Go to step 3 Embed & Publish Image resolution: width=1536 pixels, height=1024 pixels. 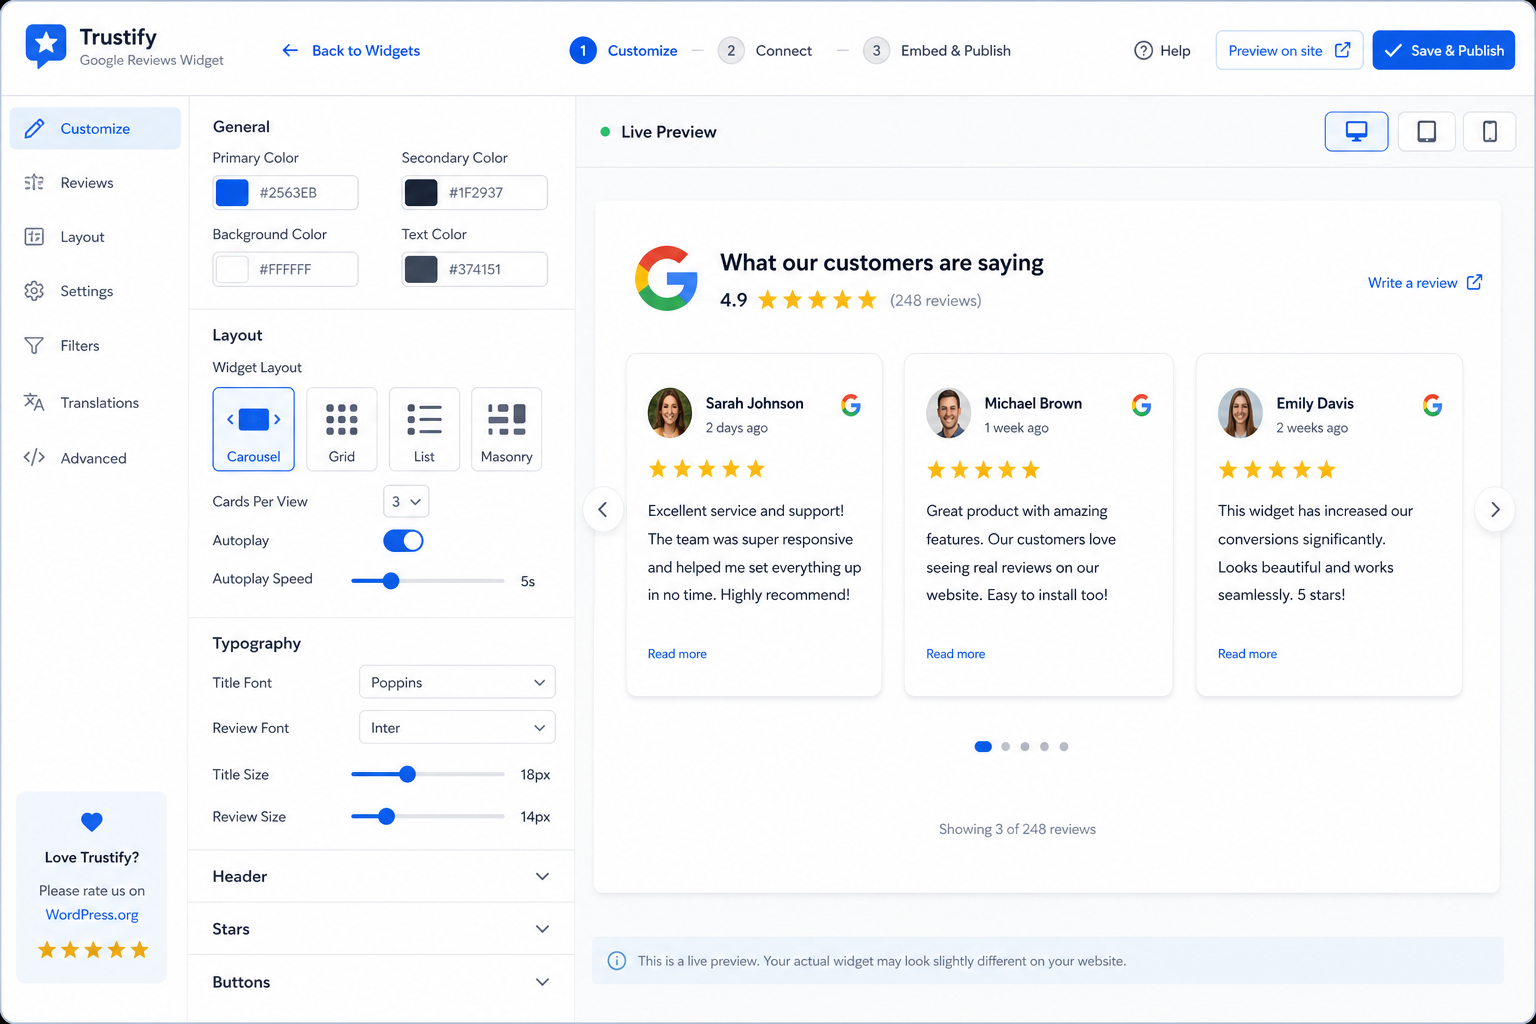click(x=937, y=50)
